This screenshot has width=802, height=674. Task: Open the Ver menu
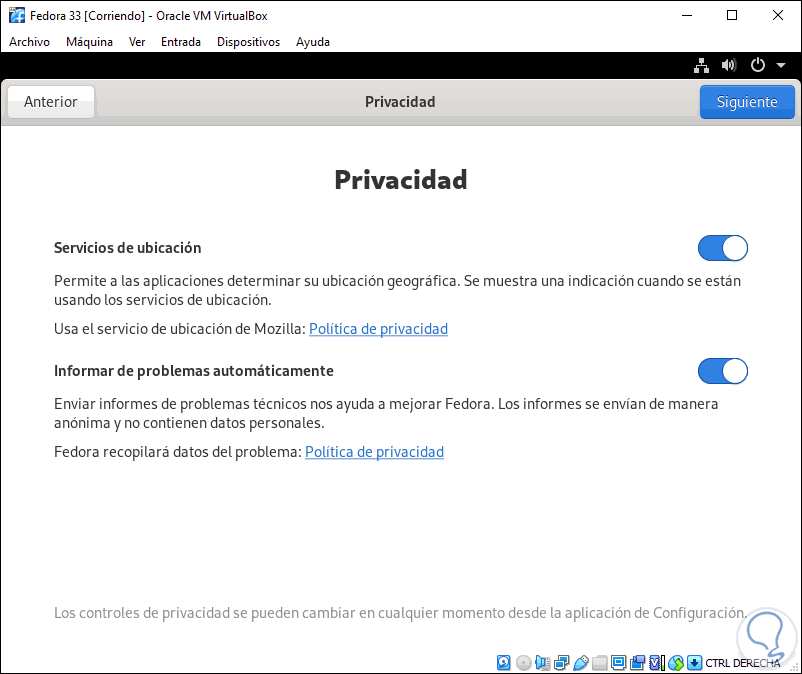coord(137,42)
